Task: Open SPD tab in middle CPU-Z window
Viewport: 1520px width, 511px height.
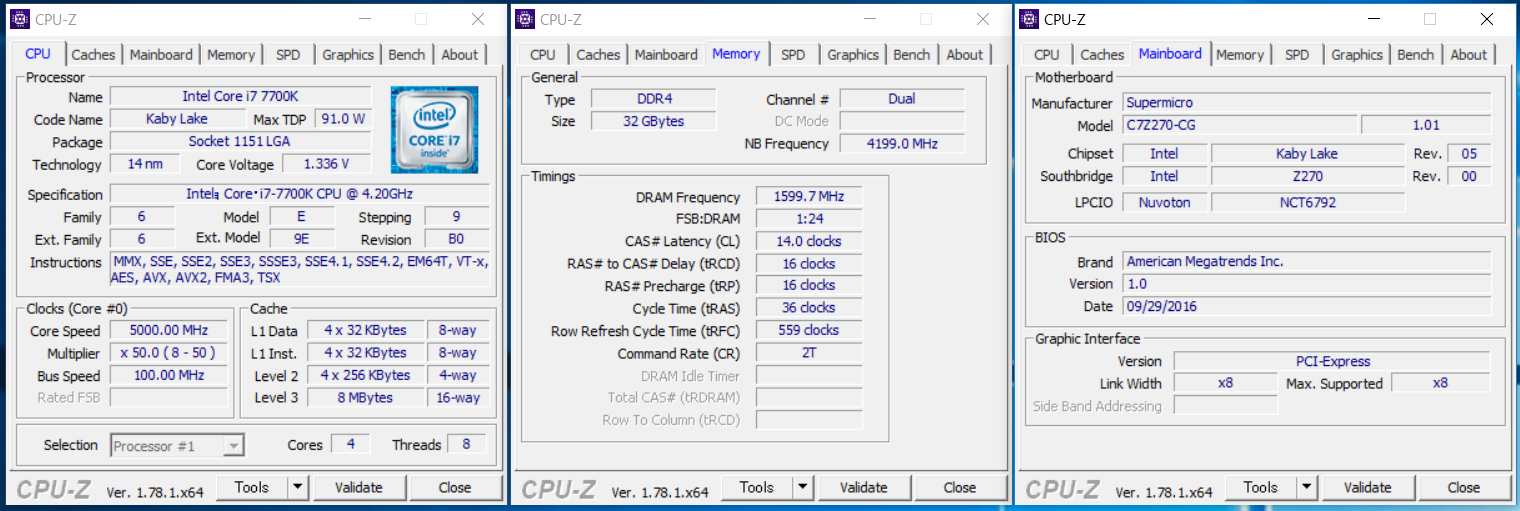Action: pyautogui.click(x=793, y=55)
